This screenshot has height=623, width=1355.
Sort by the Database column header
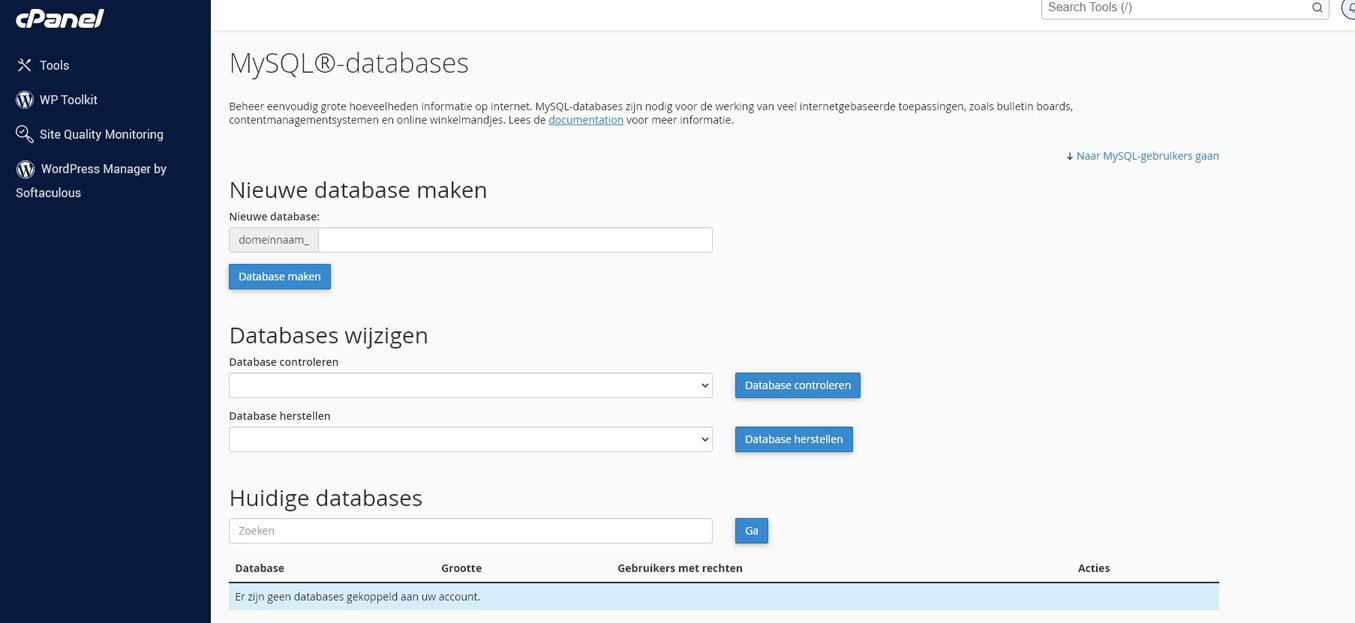pos(260,568)
